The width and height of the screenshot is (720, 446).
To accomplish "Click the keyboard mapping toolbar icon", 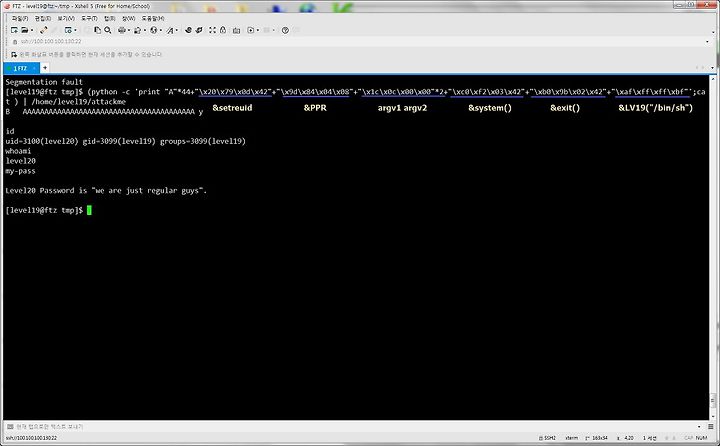I will 236,30.
